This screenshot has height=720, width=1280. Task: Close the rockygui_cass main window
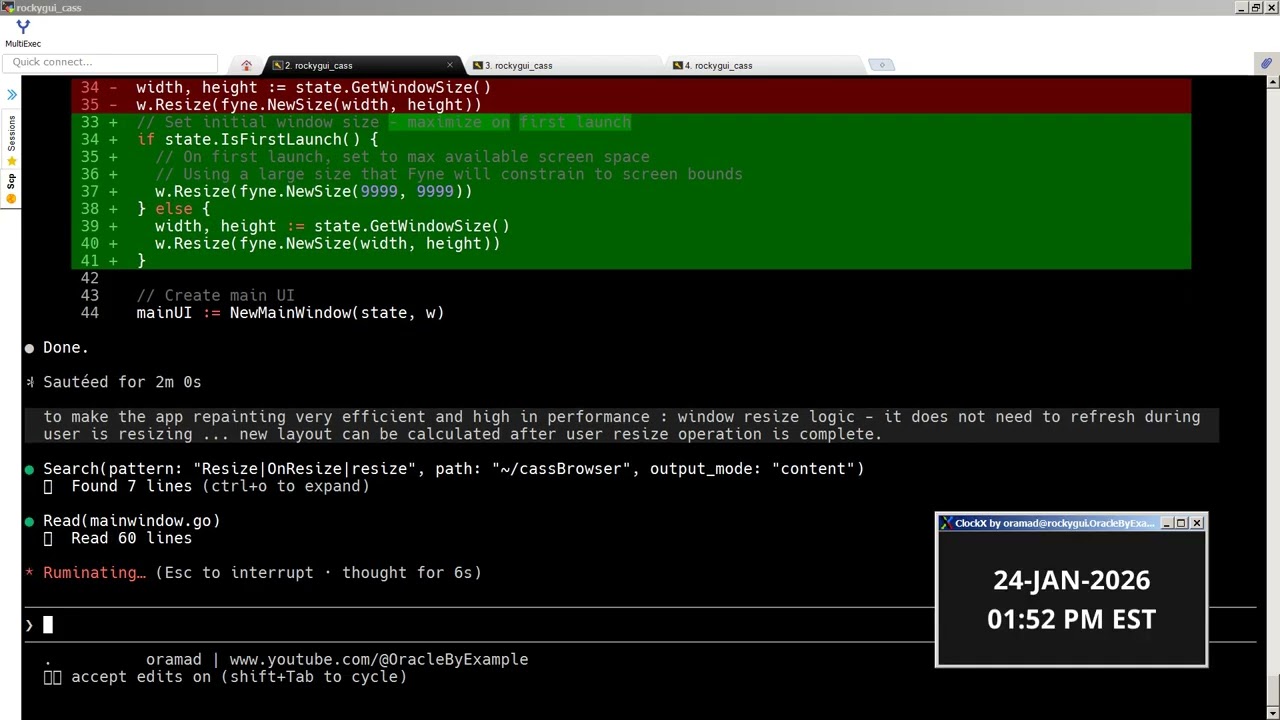(x=1271, y=7)
